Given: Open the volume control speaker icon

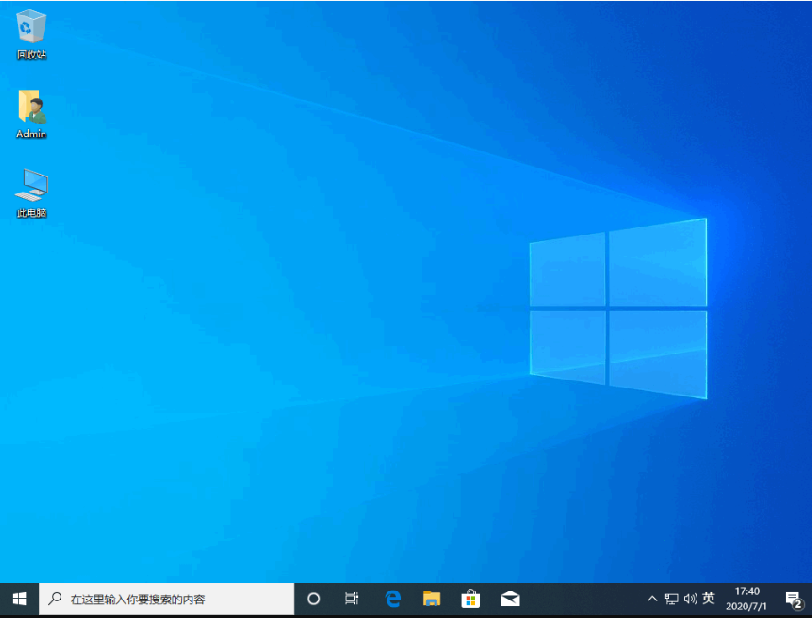Looking at the screenshot, I should click(x=689, y=599).
